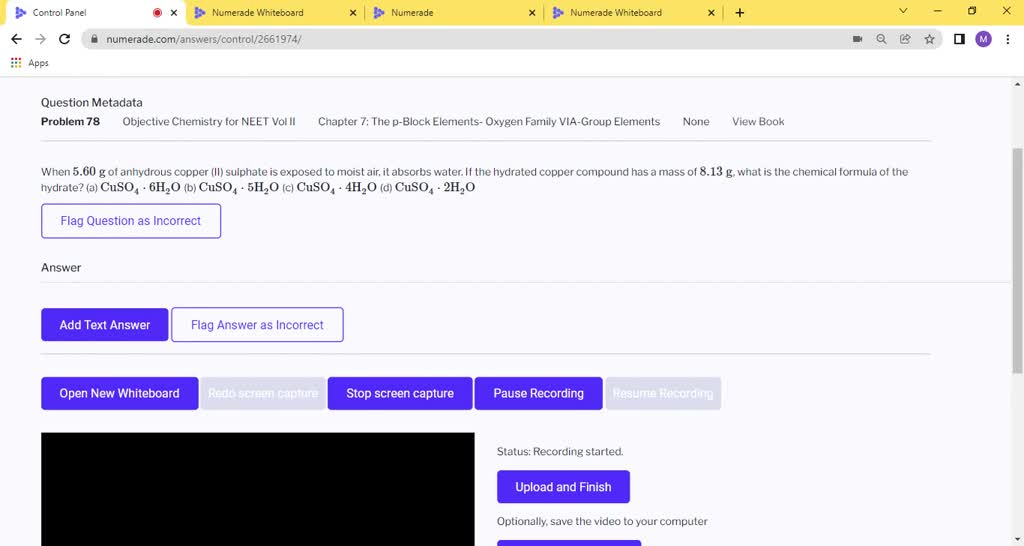Open the Apps grid shortcut
The height and width of the screenshot is (546, 1024).
(30, 63)
